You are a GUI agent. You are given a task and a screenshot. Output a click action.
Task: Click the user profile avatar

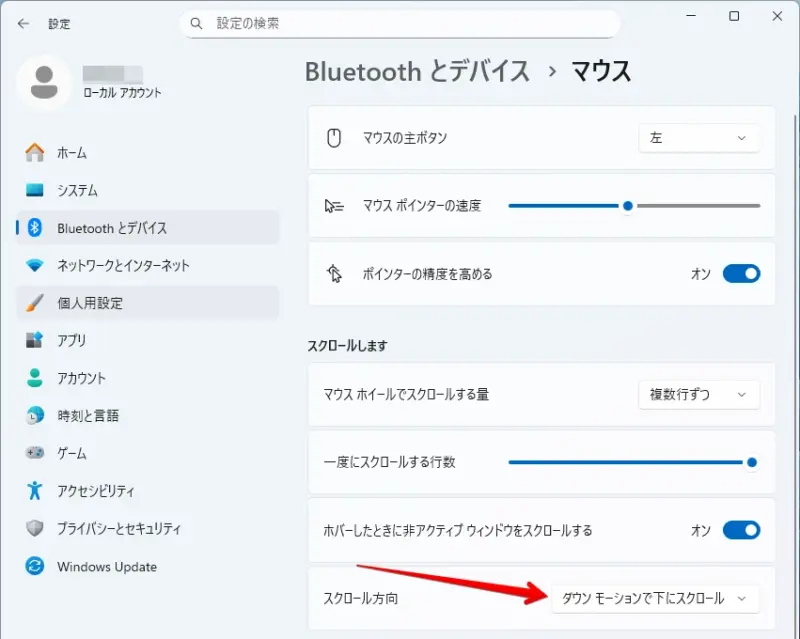44,82
